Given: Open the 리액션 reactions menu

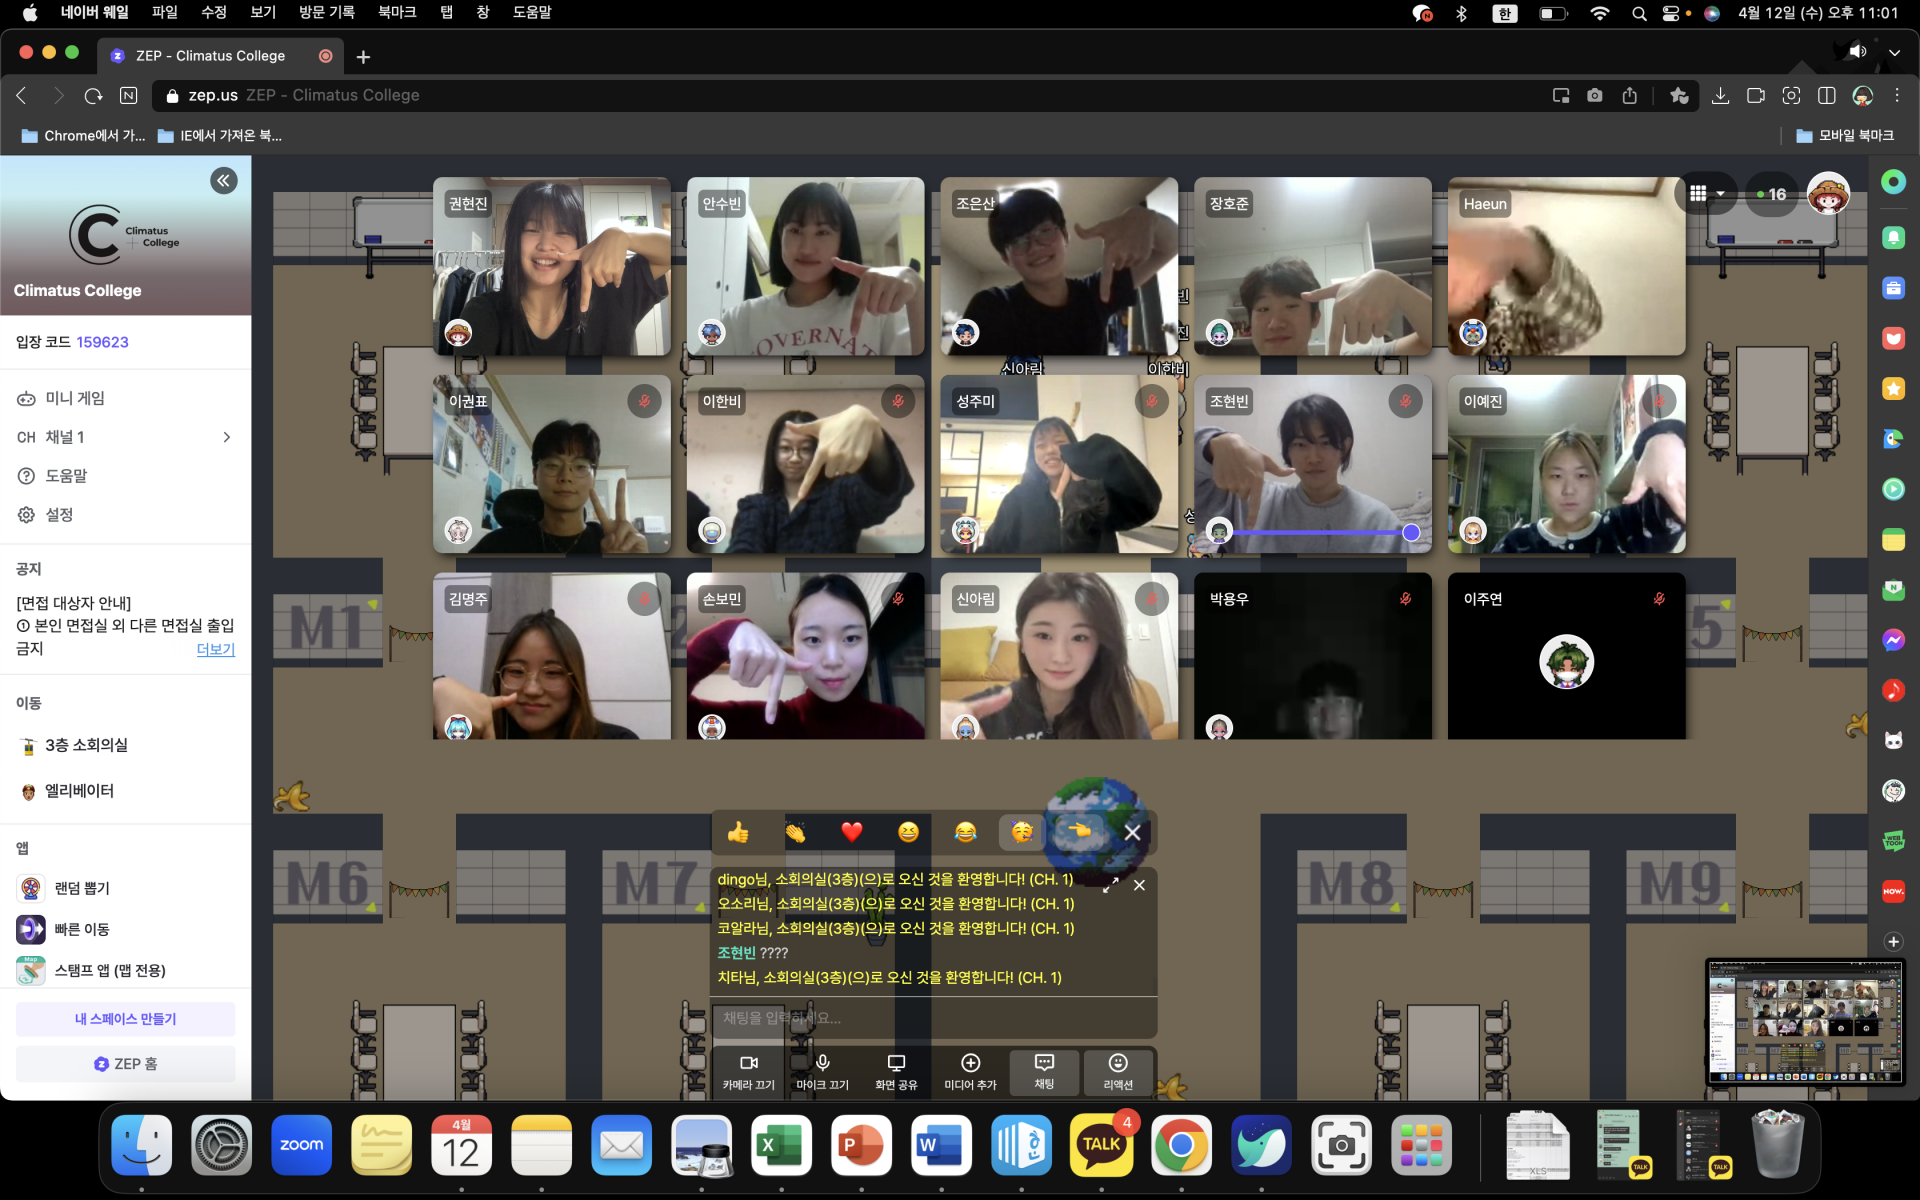Looking at the screenshot, I should click(x=1118, y=1071).
